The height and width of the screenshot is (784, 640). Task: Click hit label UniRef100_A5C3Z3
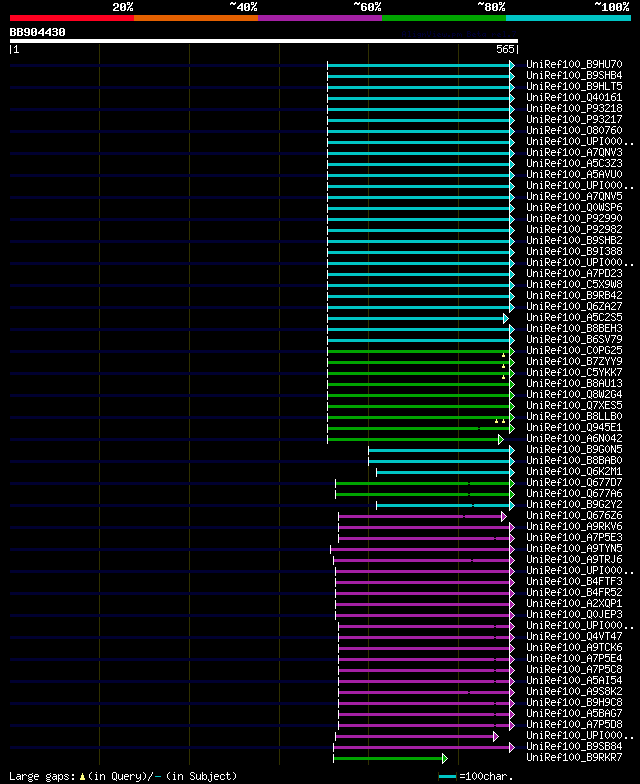point(574,164)
